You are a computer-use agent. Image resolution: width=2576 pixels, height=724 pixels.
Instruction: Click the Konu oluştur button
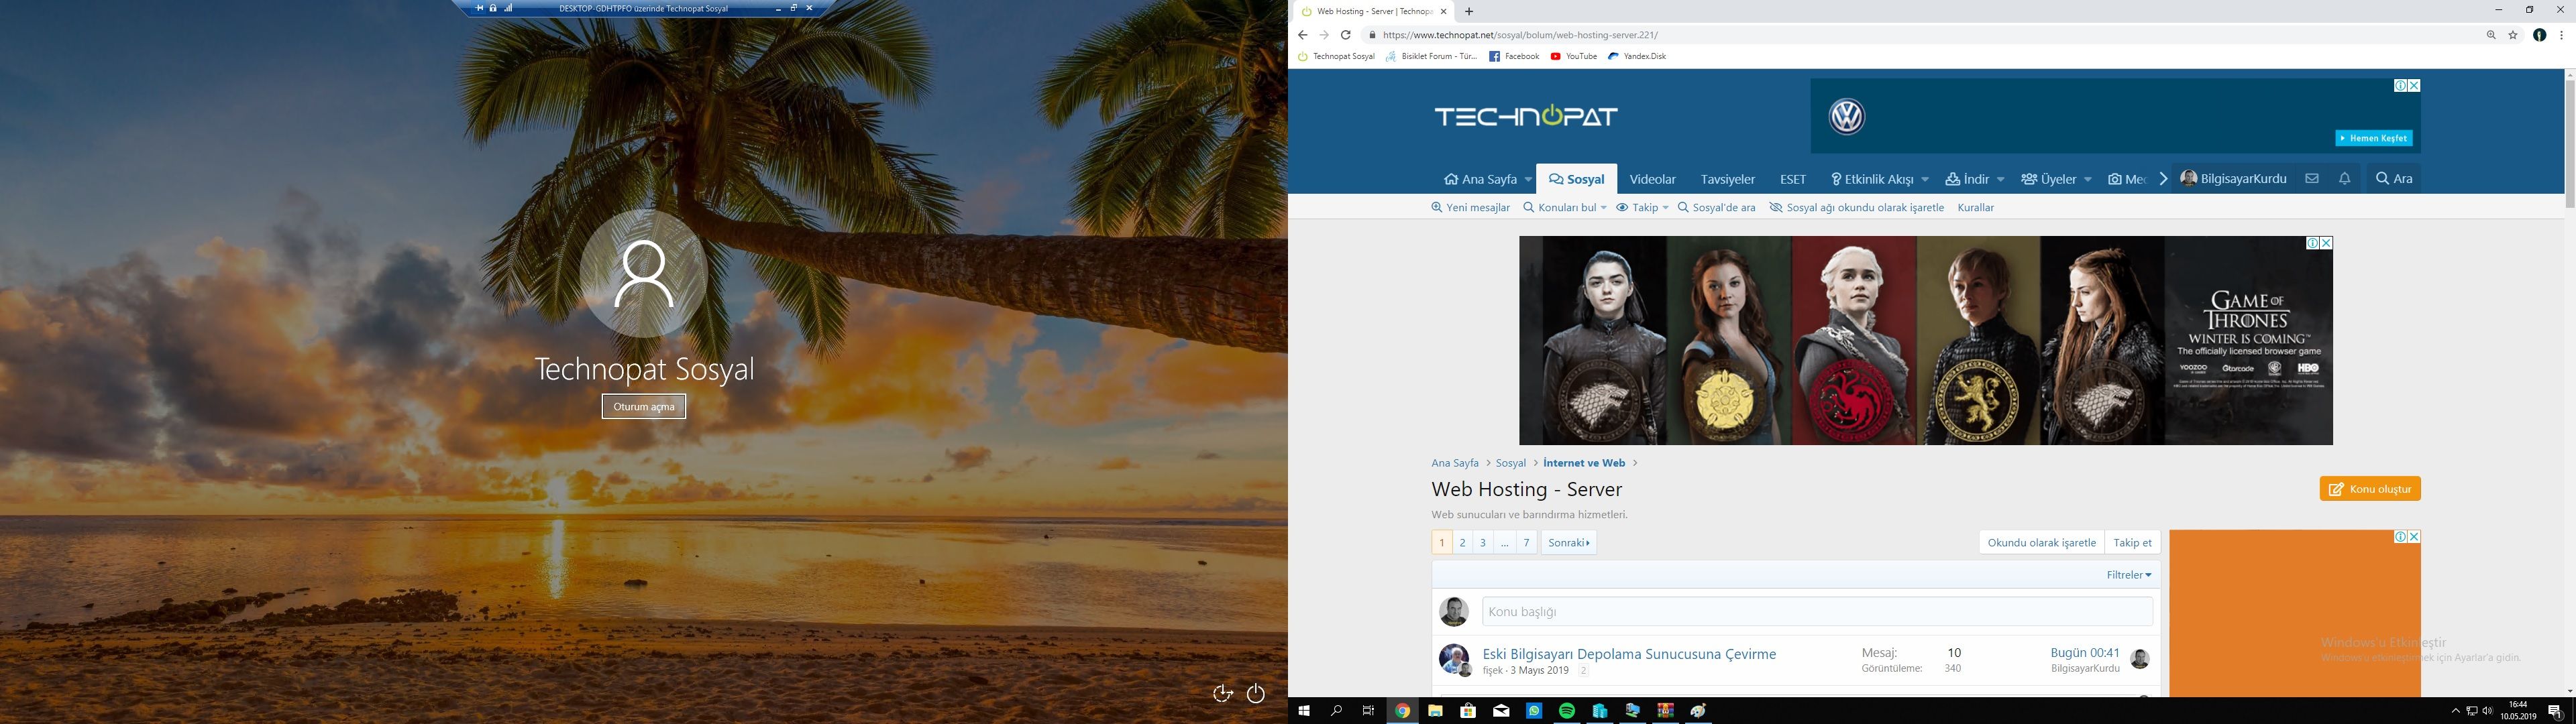2369,489
